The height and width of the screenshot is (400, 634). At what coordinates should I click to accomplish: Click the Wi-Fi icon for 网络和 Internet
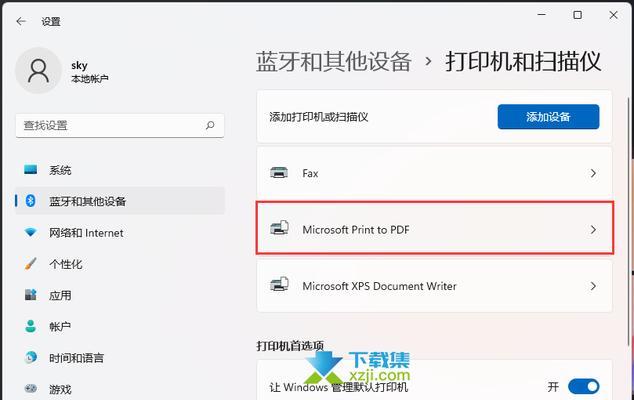[x=31, y=232]
